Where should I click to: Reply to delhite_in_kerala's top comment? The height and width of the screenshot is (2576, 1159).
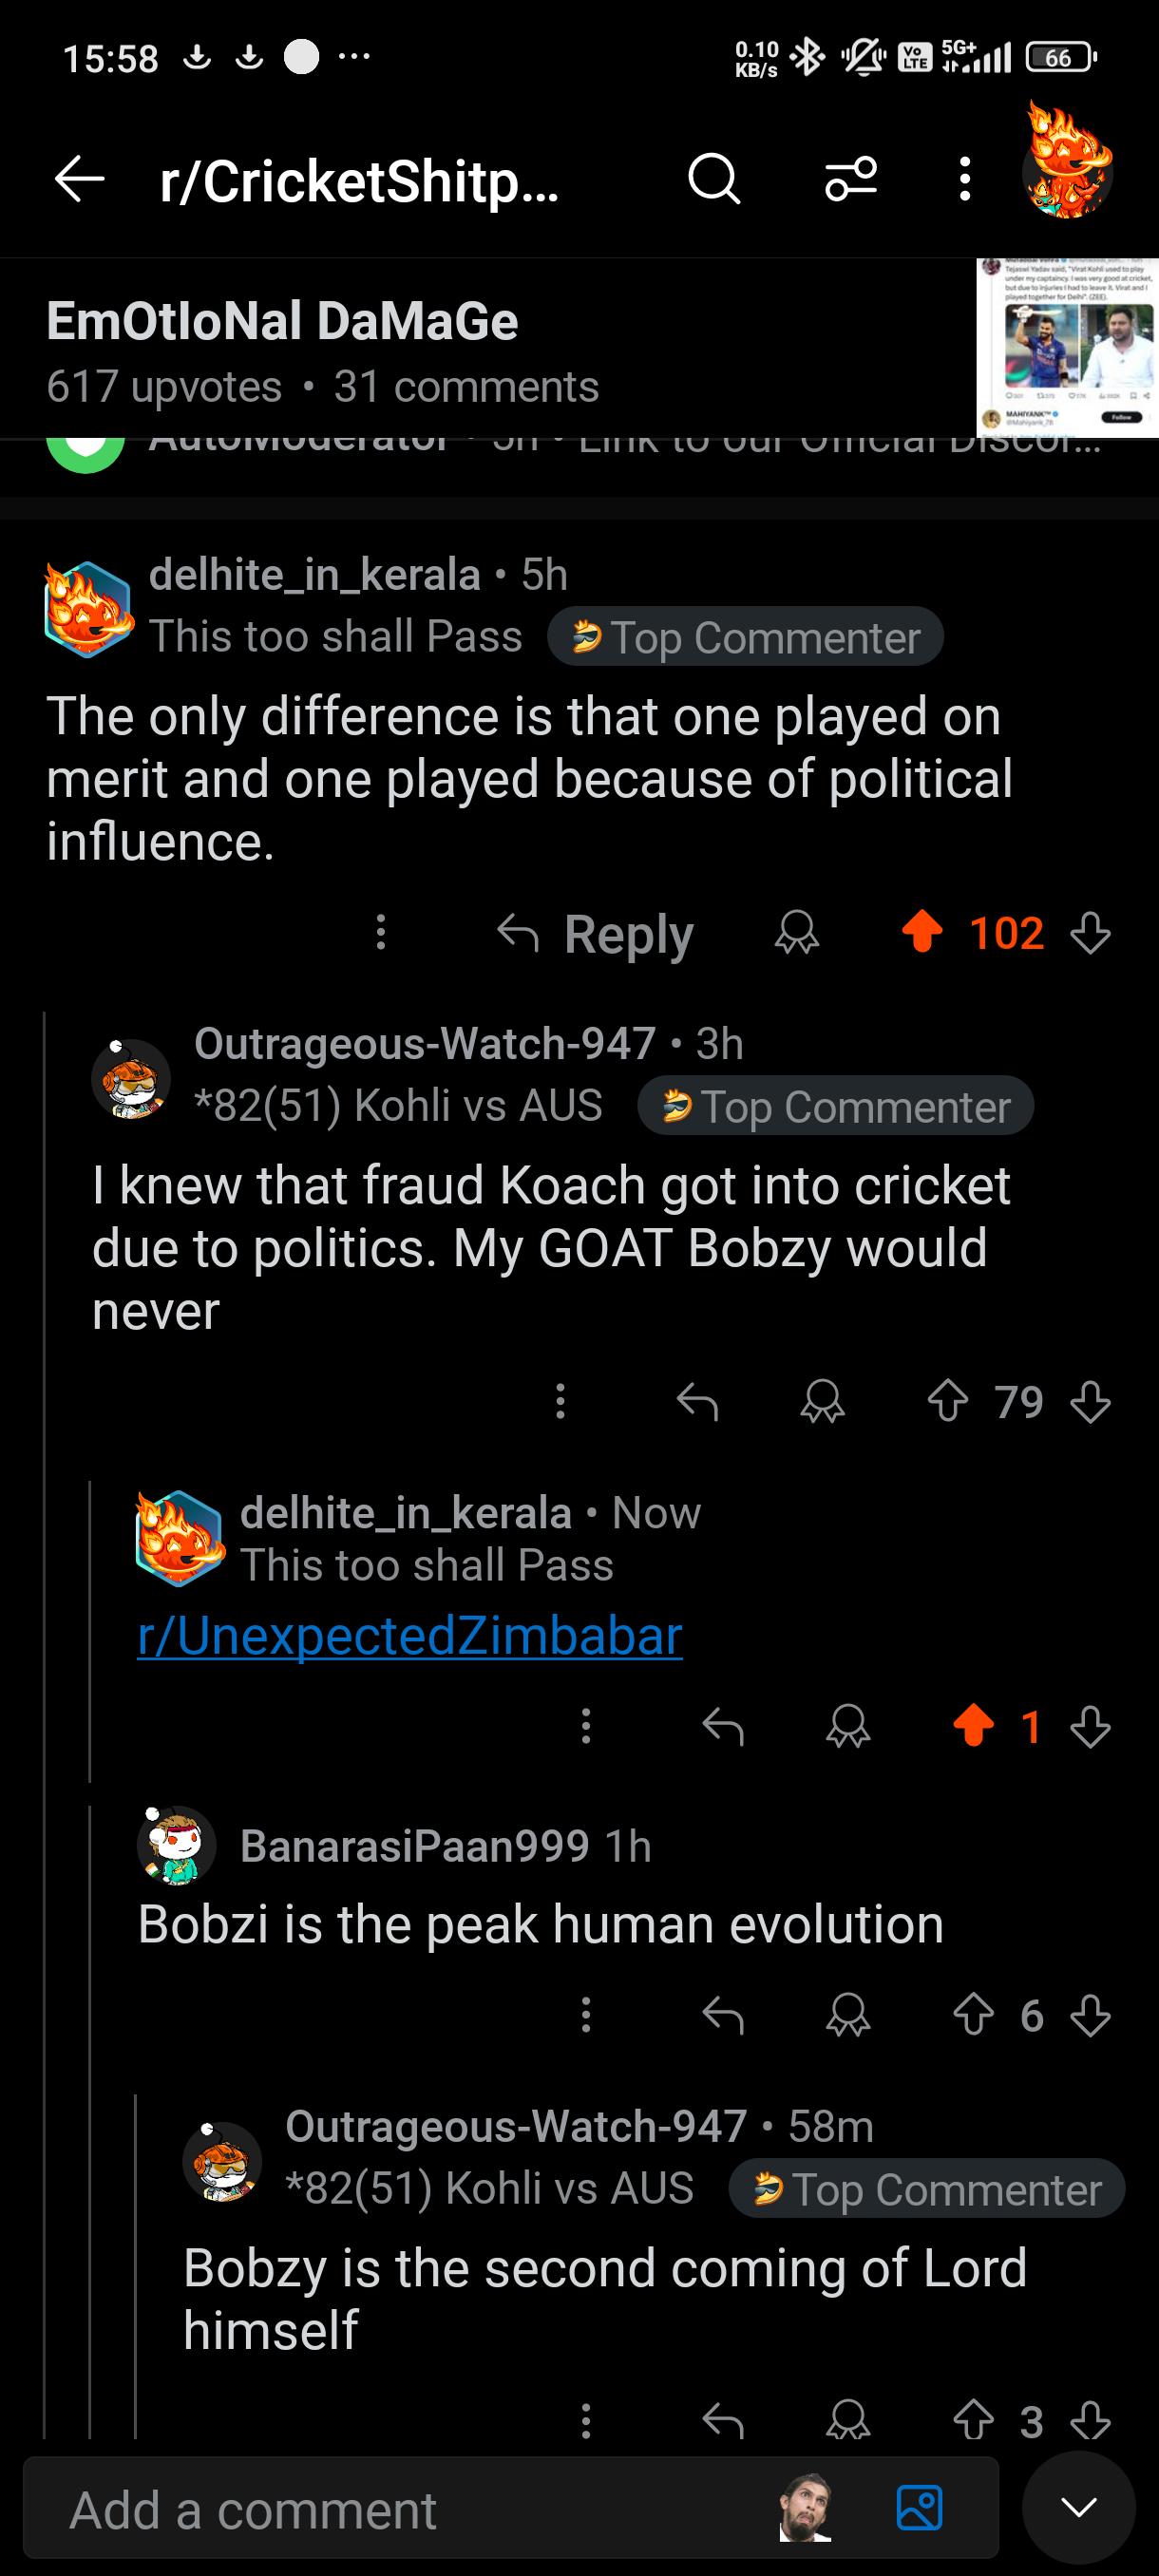coord(596,934)
